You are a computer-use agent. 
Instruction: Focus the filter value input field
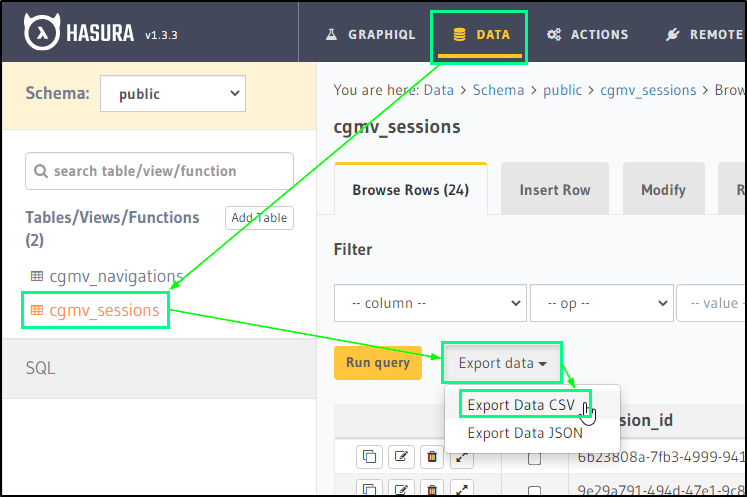pyautogui.click(x=711, y=303)
